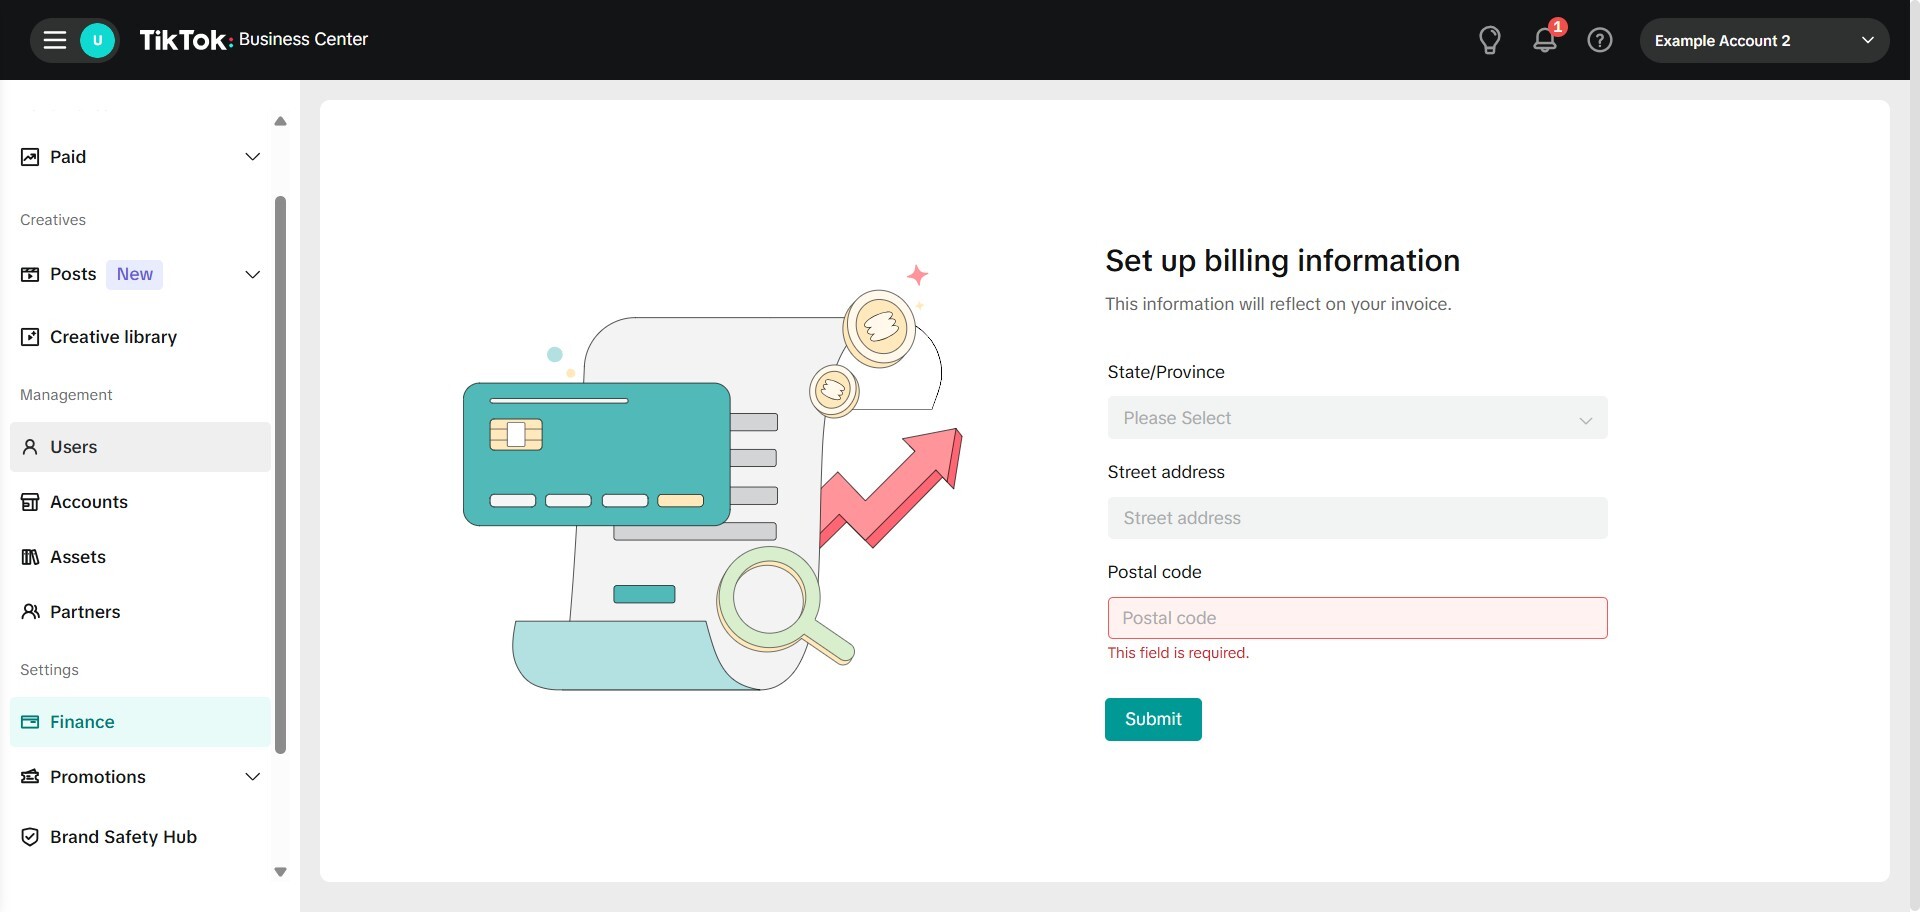
Task: Open the Partners management page
Action: point(85,612)
